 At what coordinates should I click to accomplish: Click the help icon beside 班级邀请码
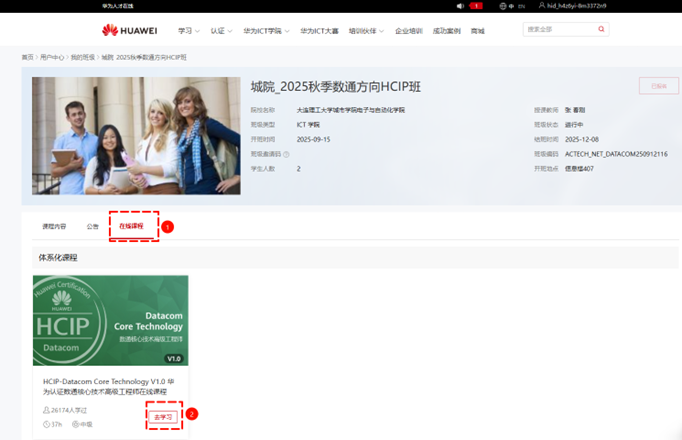coord(286,154)
